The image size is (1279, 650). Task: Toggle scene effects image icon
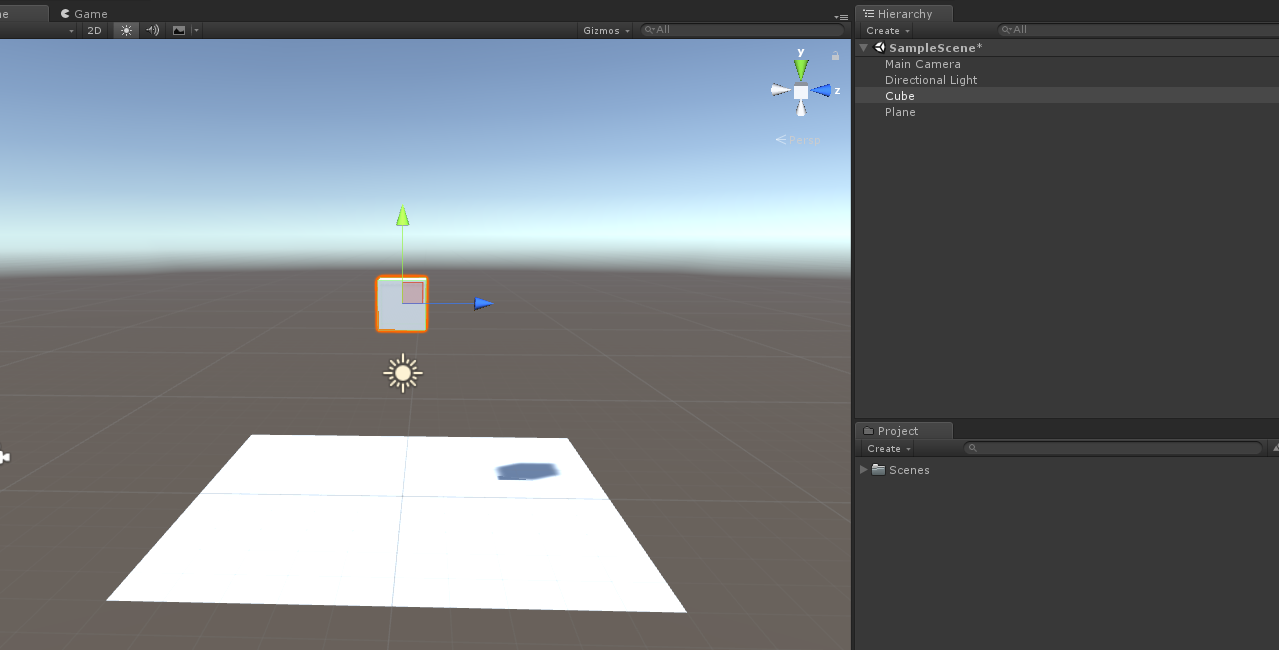pos(179,30)
